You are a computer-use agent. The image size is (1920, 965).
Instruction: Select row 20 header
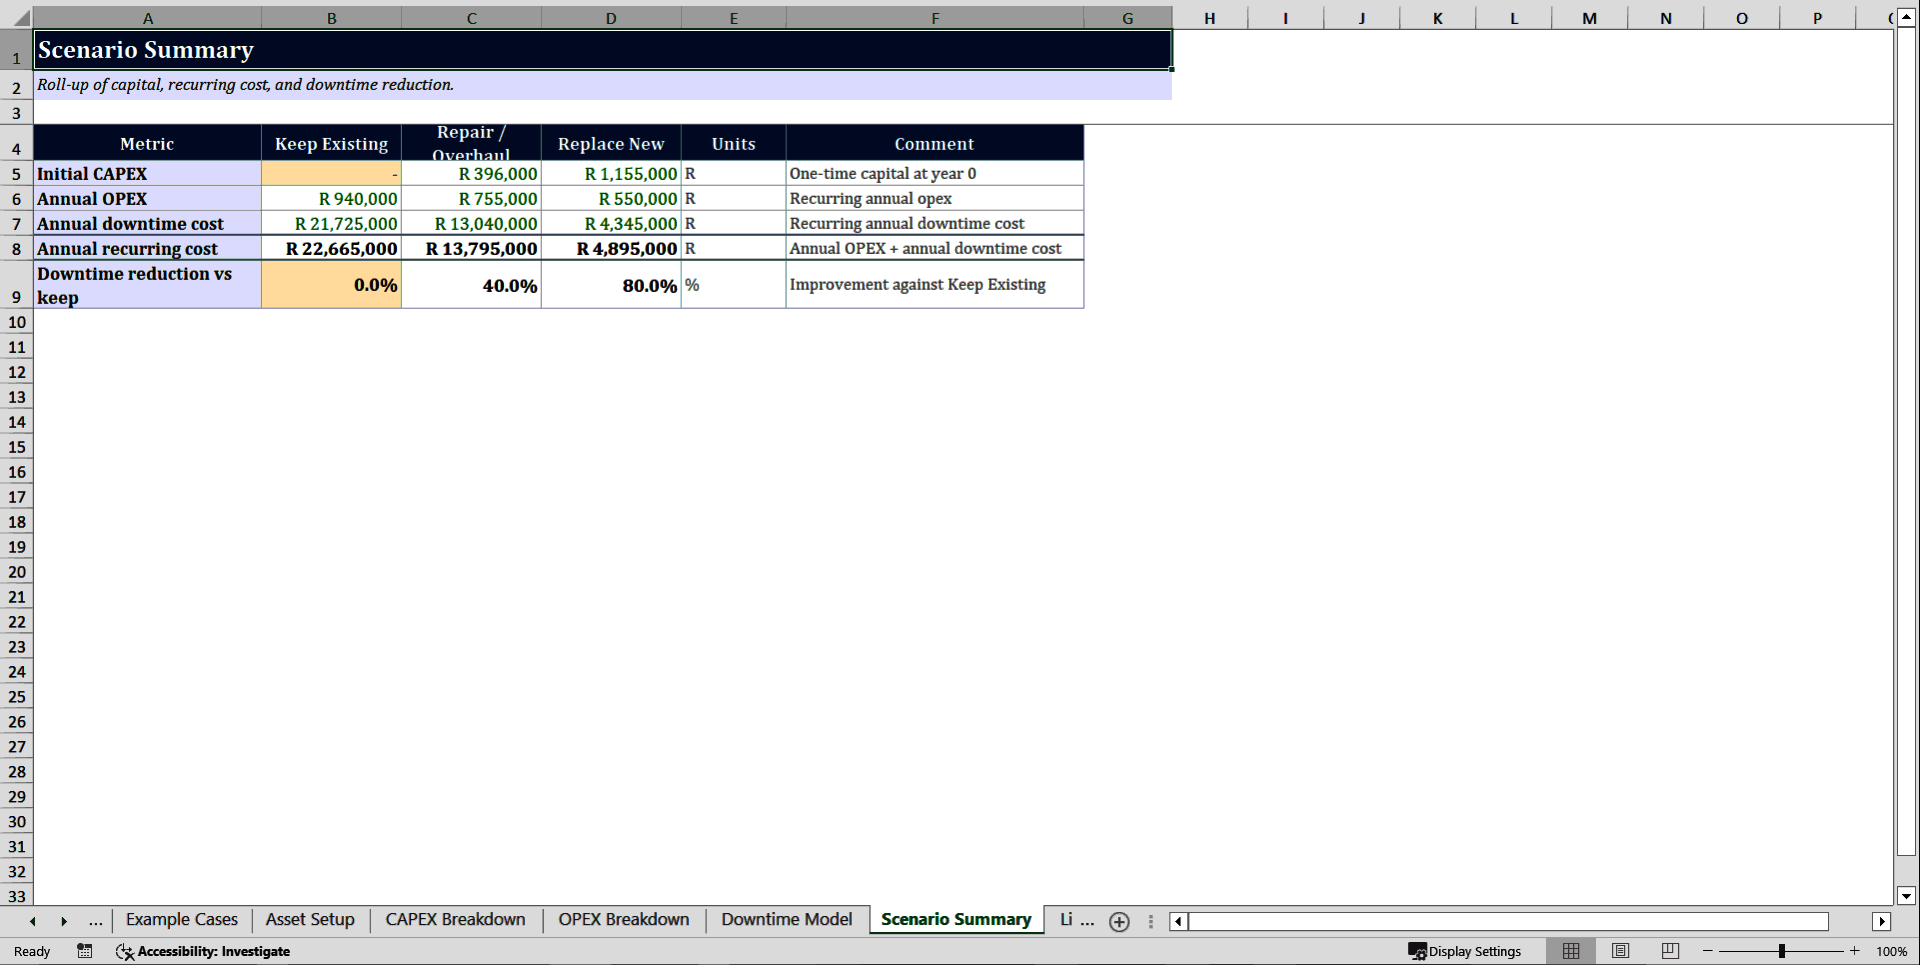16,572
